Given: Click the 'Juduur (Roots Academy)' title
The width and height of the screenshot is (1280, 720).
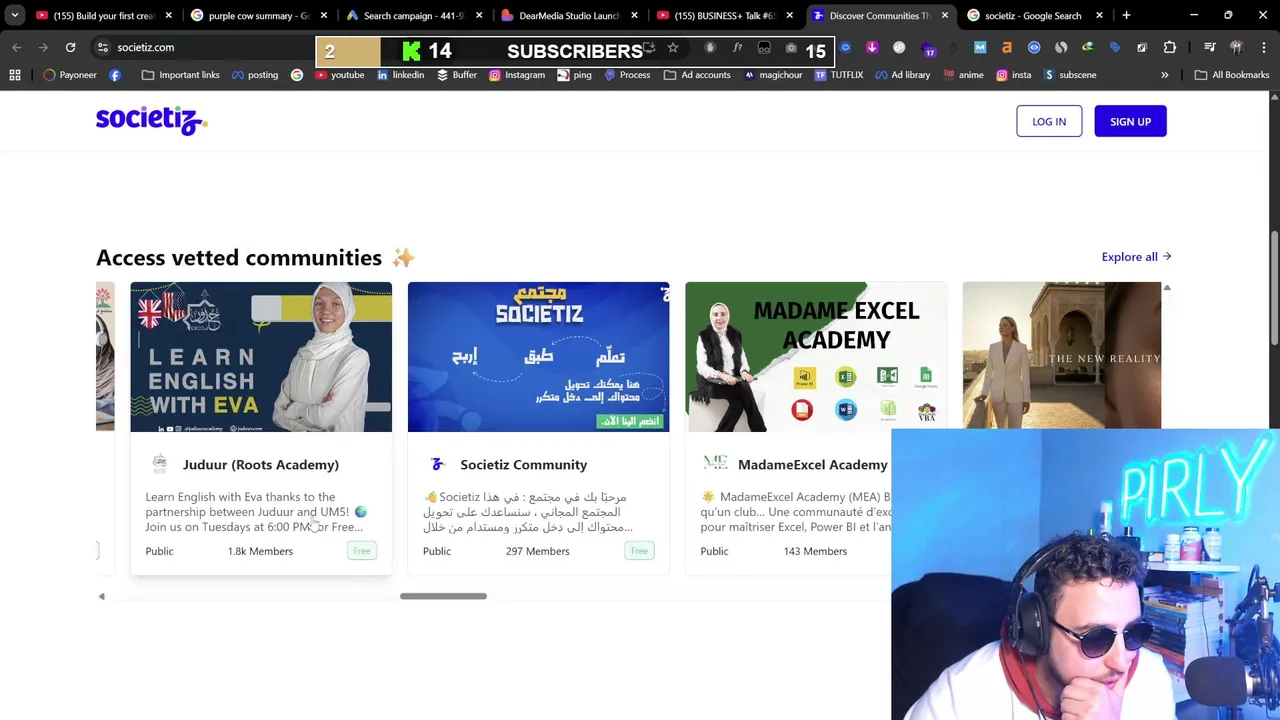Looking at the screenshot, I should pos(261,464).
